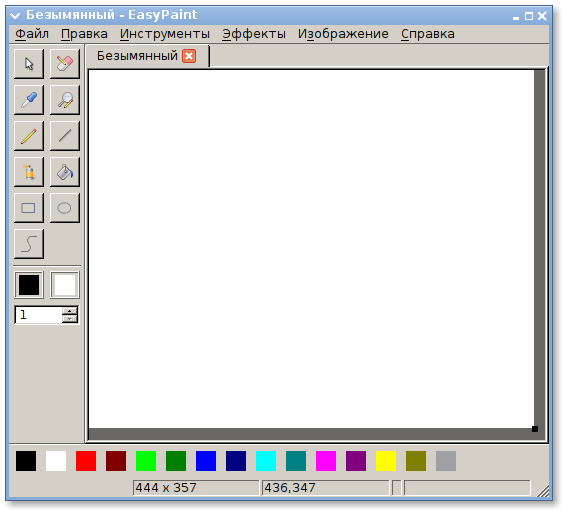Open the Инструменты menu
The width and height of the screenshot is (562, 510).
165,34
